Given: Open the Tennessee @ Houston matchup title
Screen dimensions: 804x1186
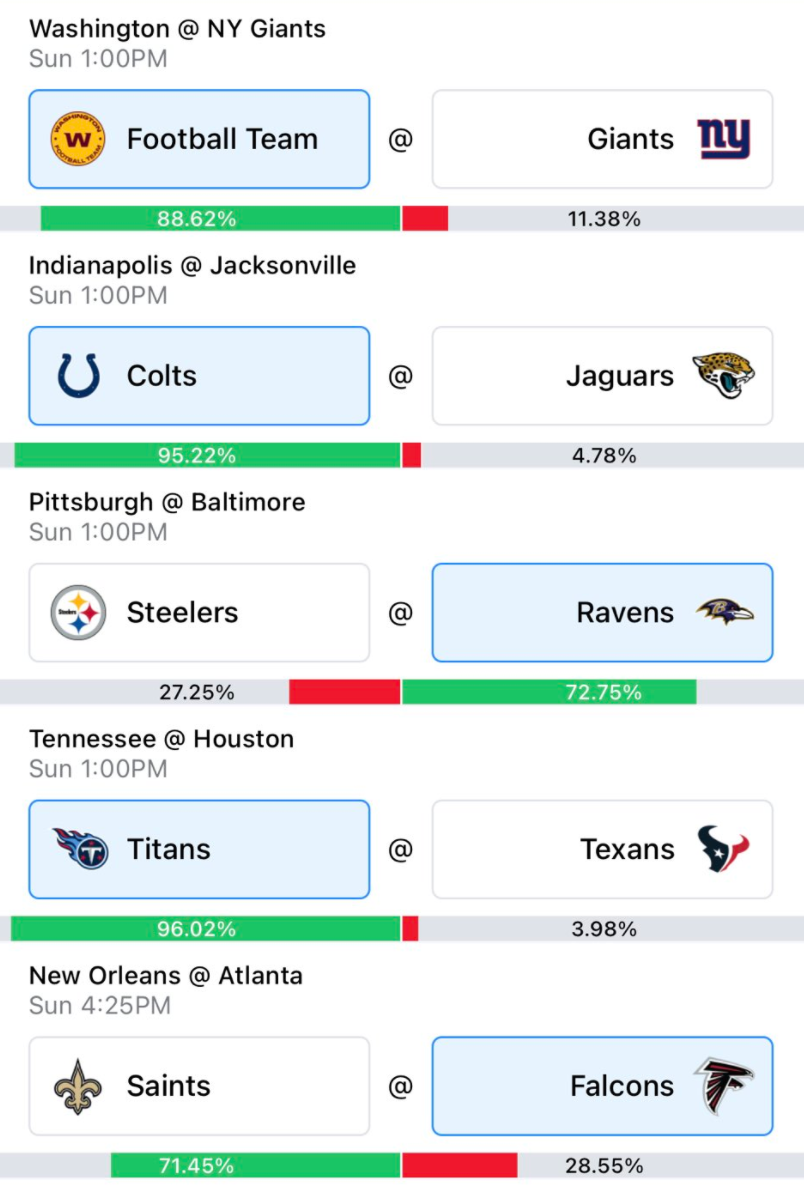Looking at the screenshot, I should 161,739.
